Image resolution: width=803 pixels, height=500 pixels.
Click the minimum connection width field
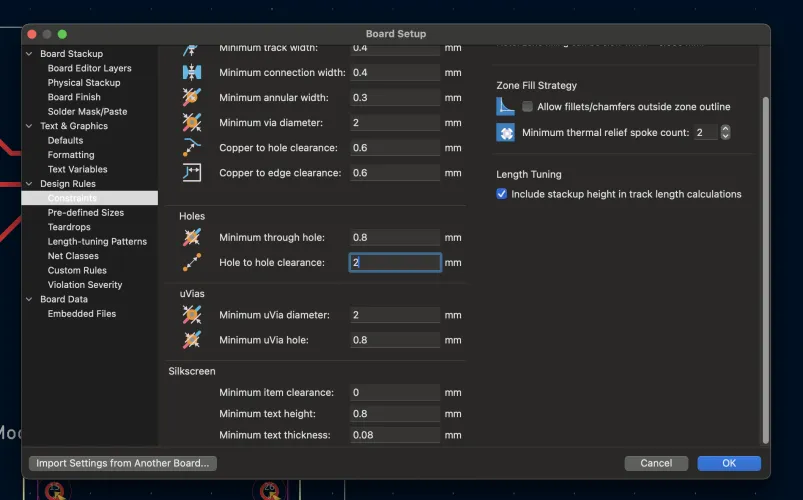click(395, 72)
